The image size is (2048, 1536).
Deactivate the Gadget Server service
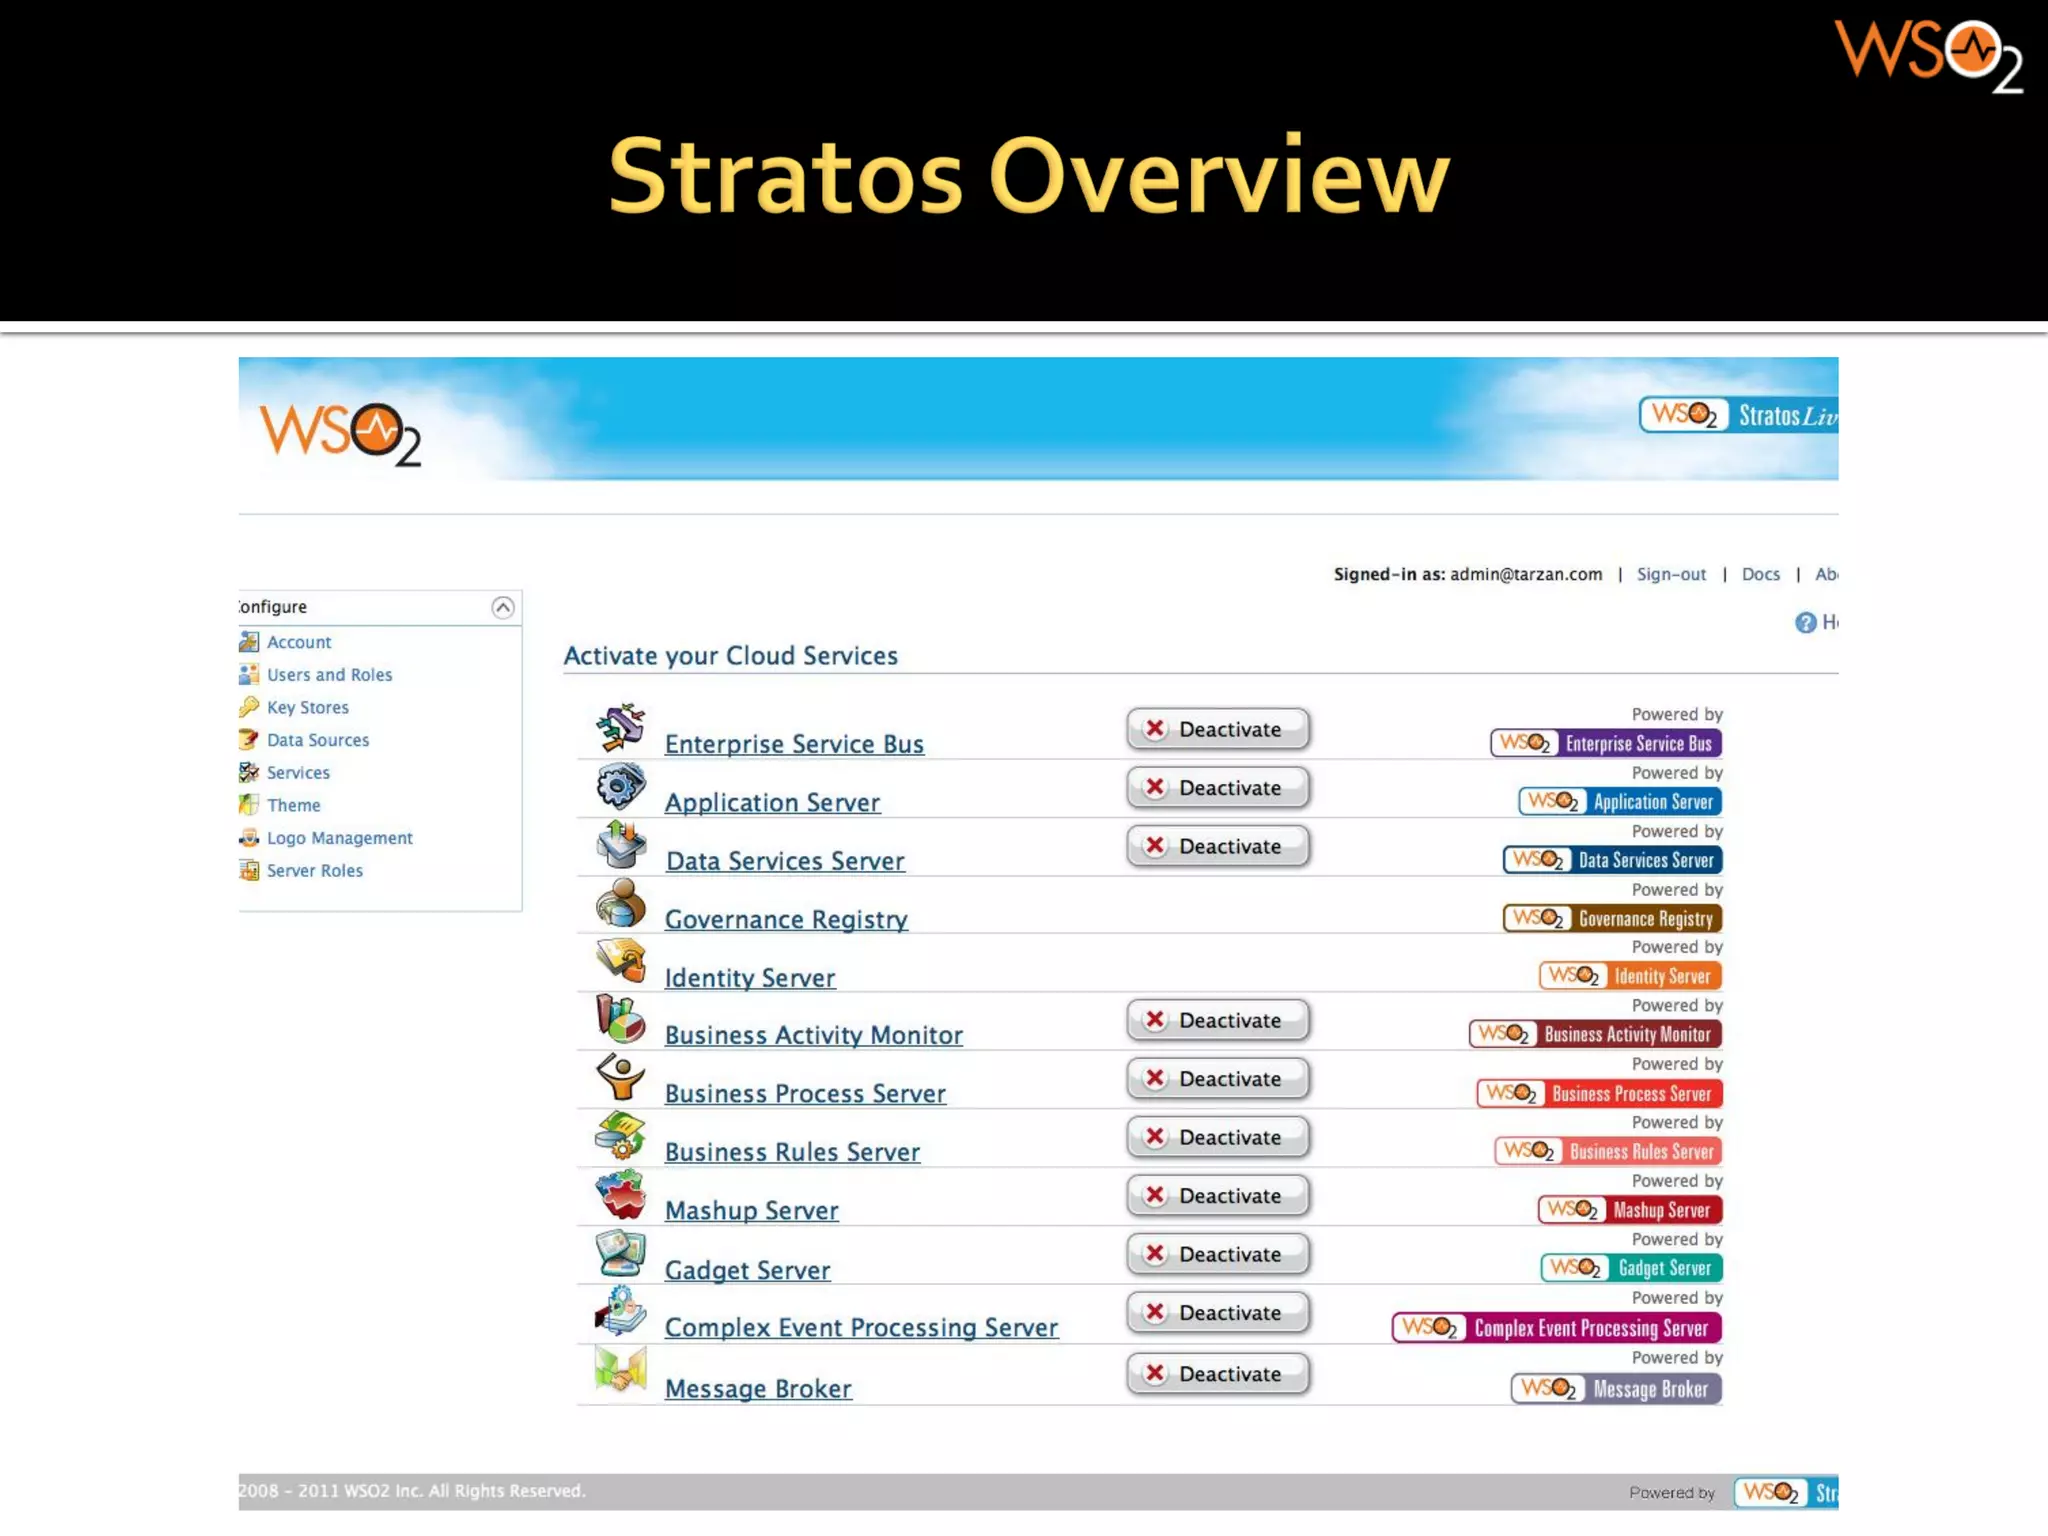[x=1217, y=1254]
